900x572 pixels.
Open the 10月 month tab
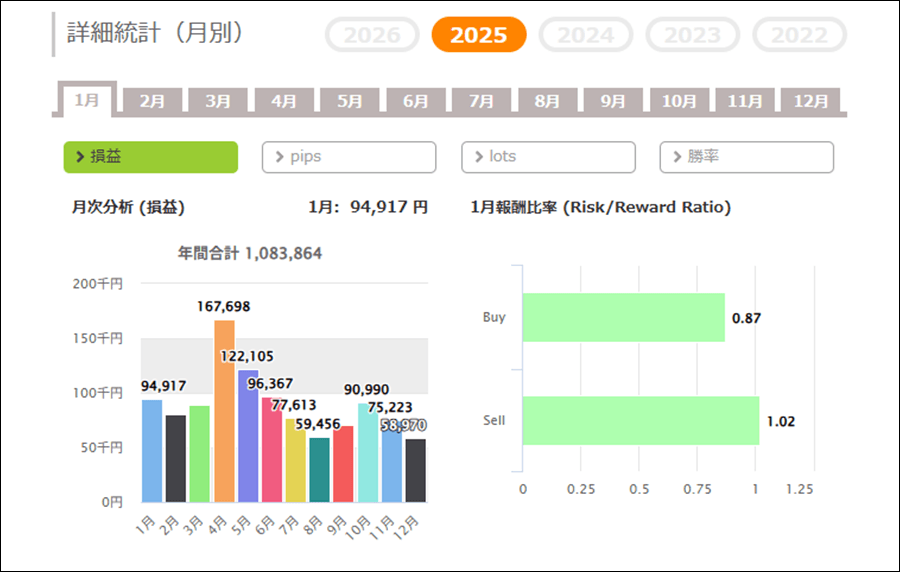(679, 101)
